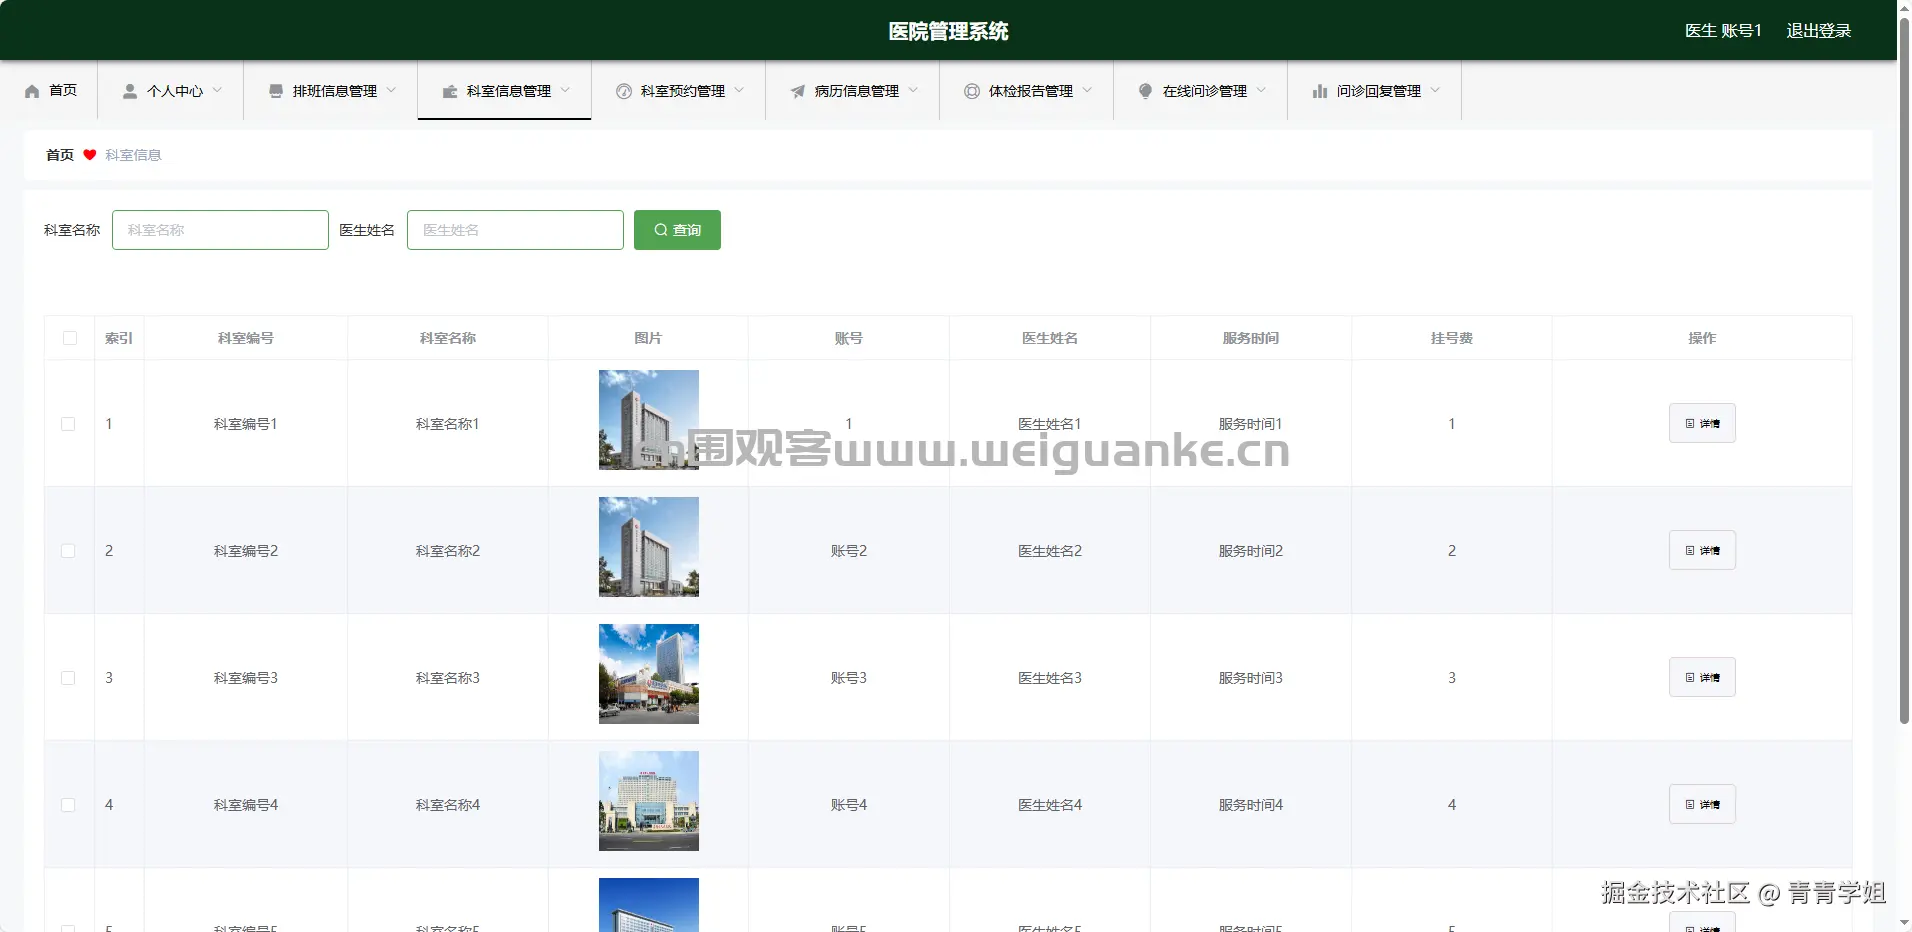Open the hospital image in row 科室编号3
The image size is (1912, 932).
point(649,674)
